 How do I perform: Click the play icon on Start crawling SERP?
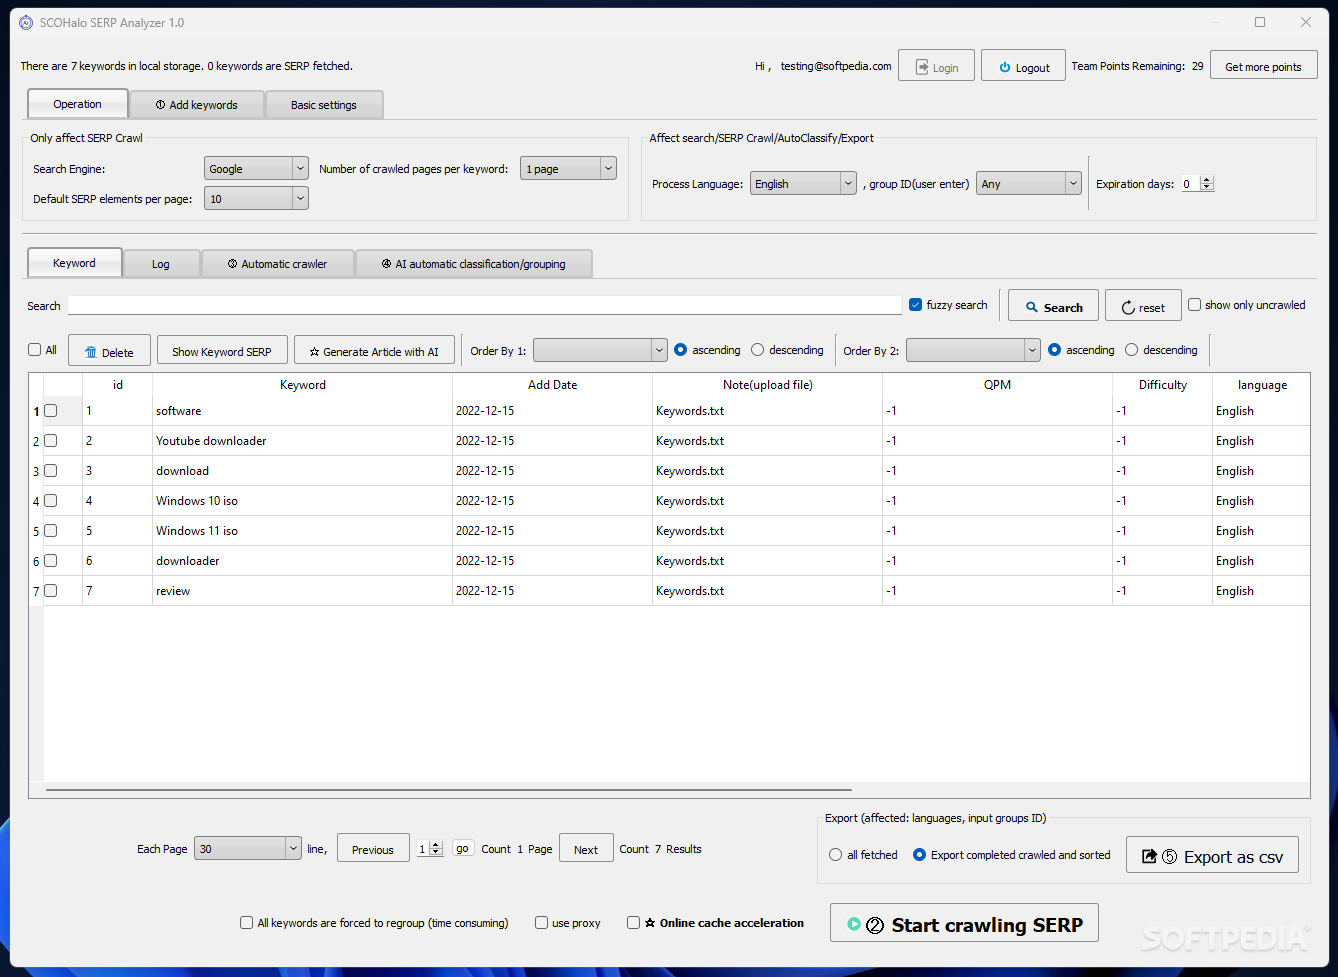854,924
